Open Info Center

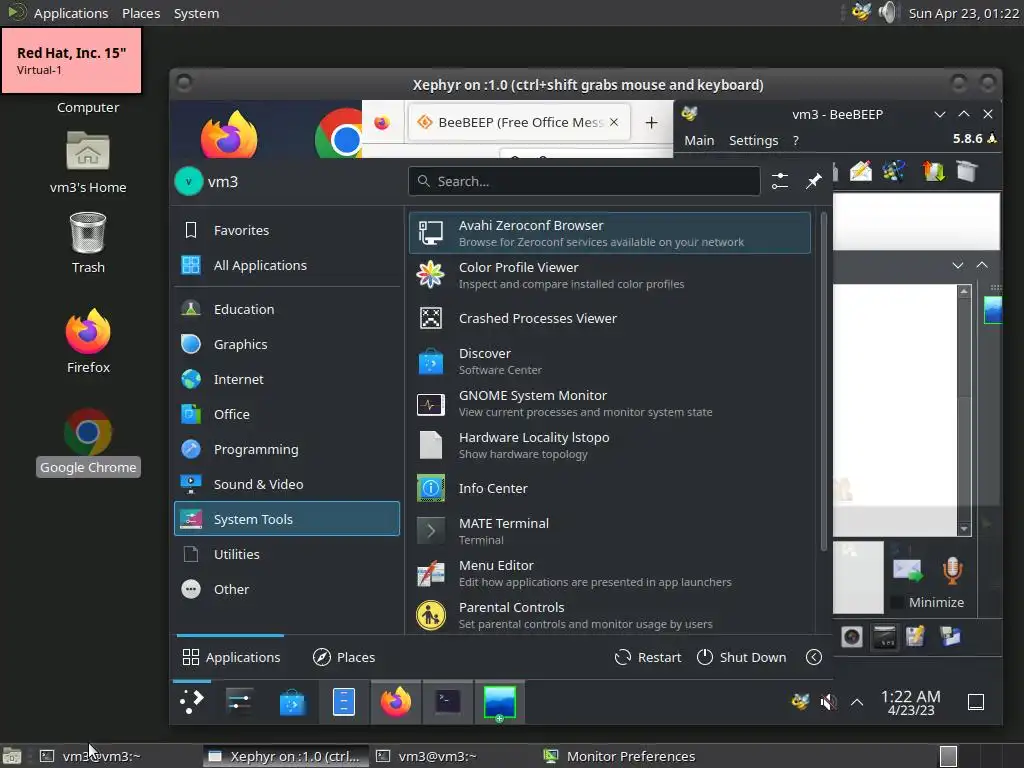pos(609,488)
